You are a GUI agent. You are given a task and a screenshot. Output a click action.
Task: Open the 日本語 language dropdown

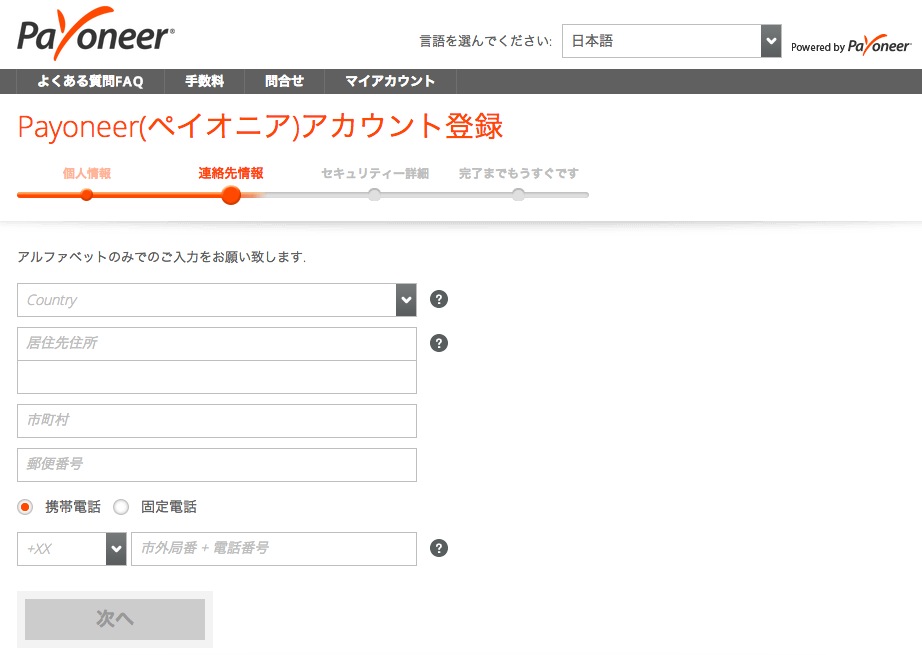click(x=672, y=41)
